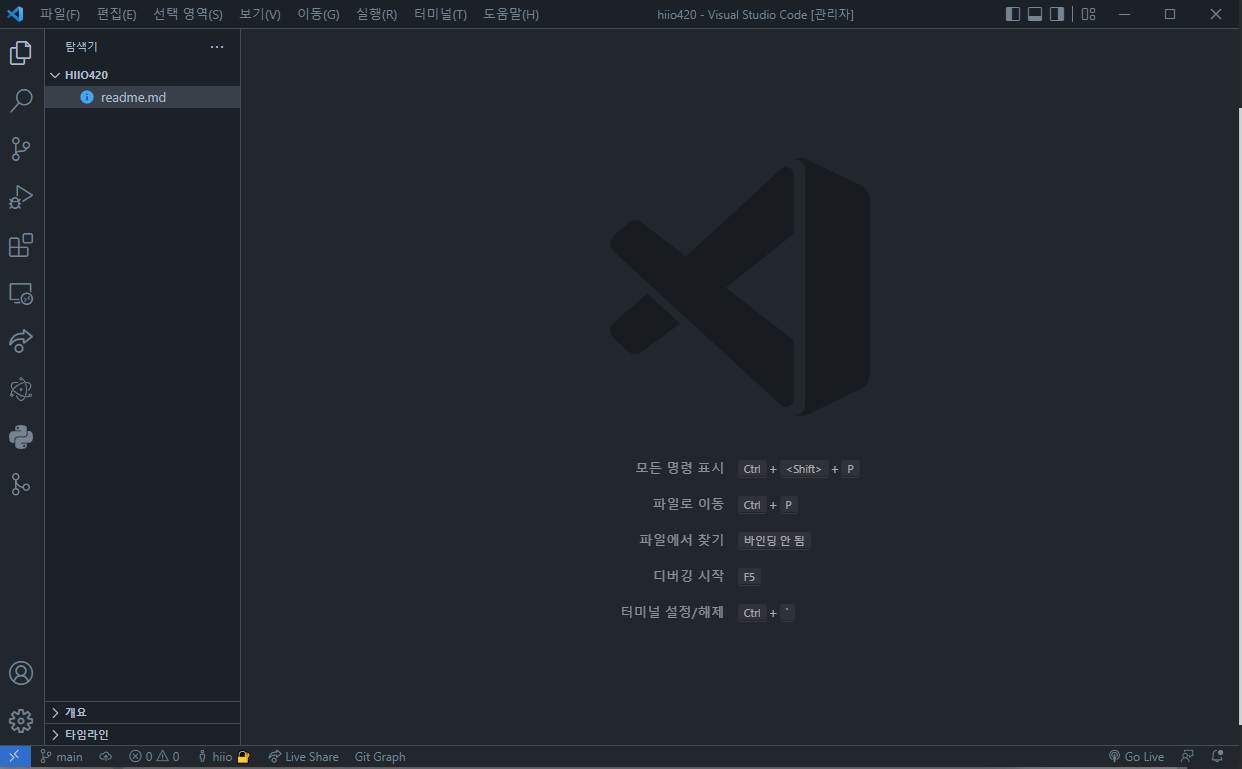This screenshot has width=1242, height=769.
Task: Collapse the HIIO420 folder section
Action: (x=142, y=75)
